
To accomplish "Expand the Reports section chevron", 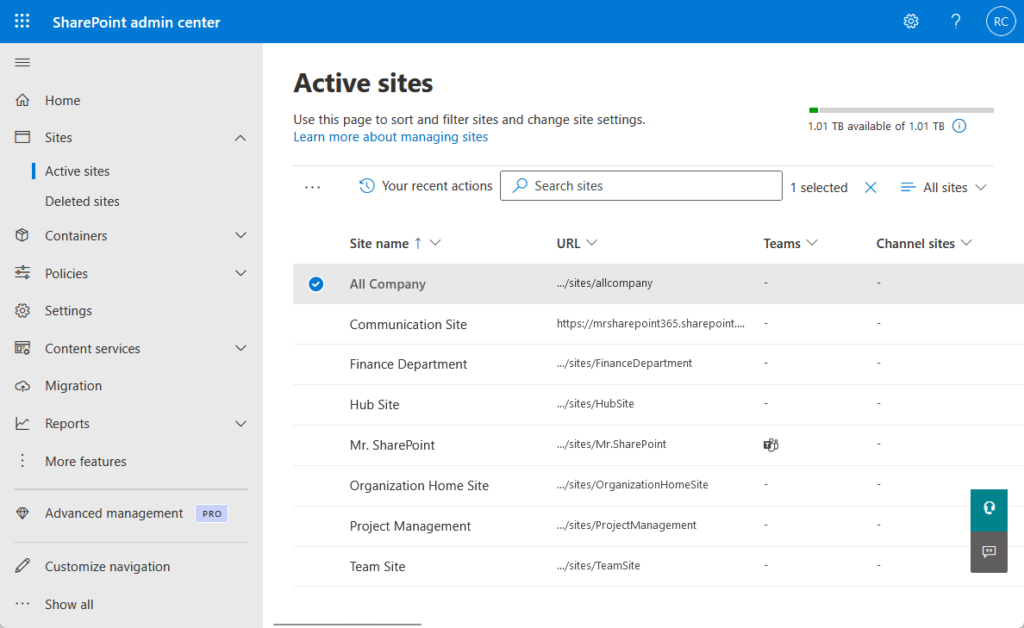I will click(x=240, y=424).
